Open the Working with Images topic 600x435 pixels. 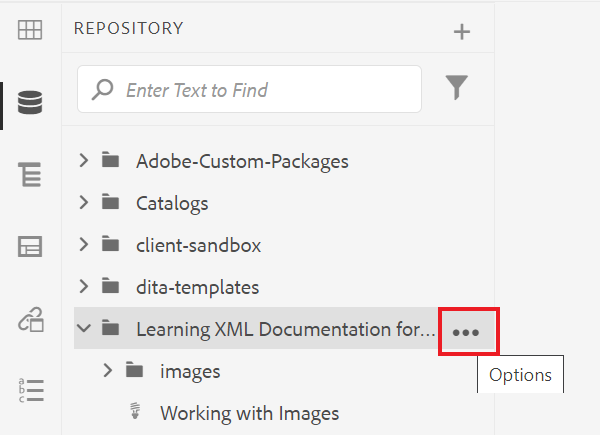pyautogui.click(x=249, y=413)
